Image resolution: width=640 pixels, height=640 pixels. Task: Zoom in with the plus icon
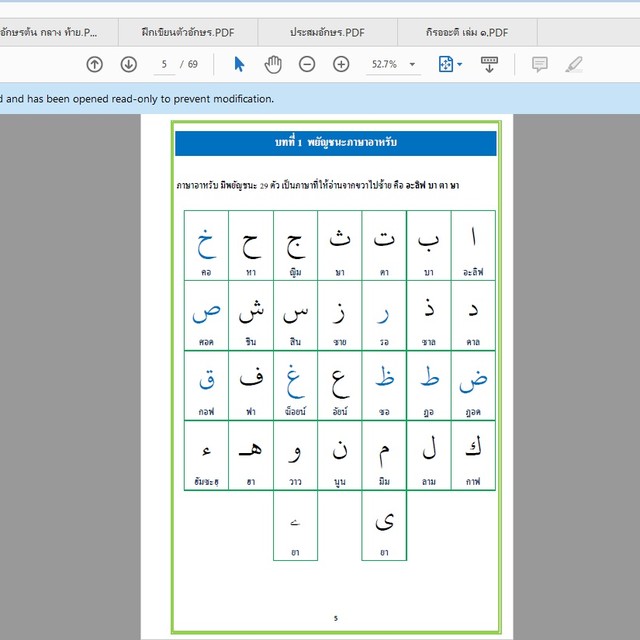coord(341,64)
